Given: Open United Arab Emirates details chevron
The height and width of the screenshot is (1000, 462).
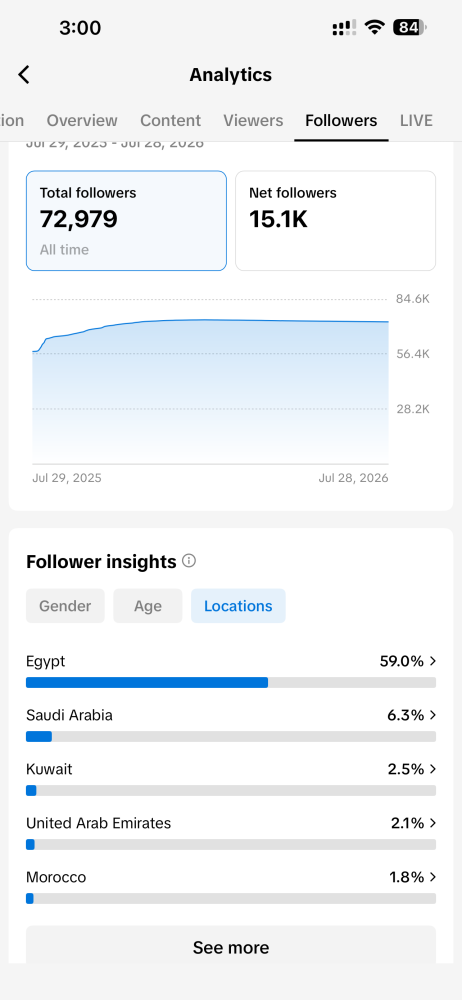Looking at the screenshot, I should (433, 823).
